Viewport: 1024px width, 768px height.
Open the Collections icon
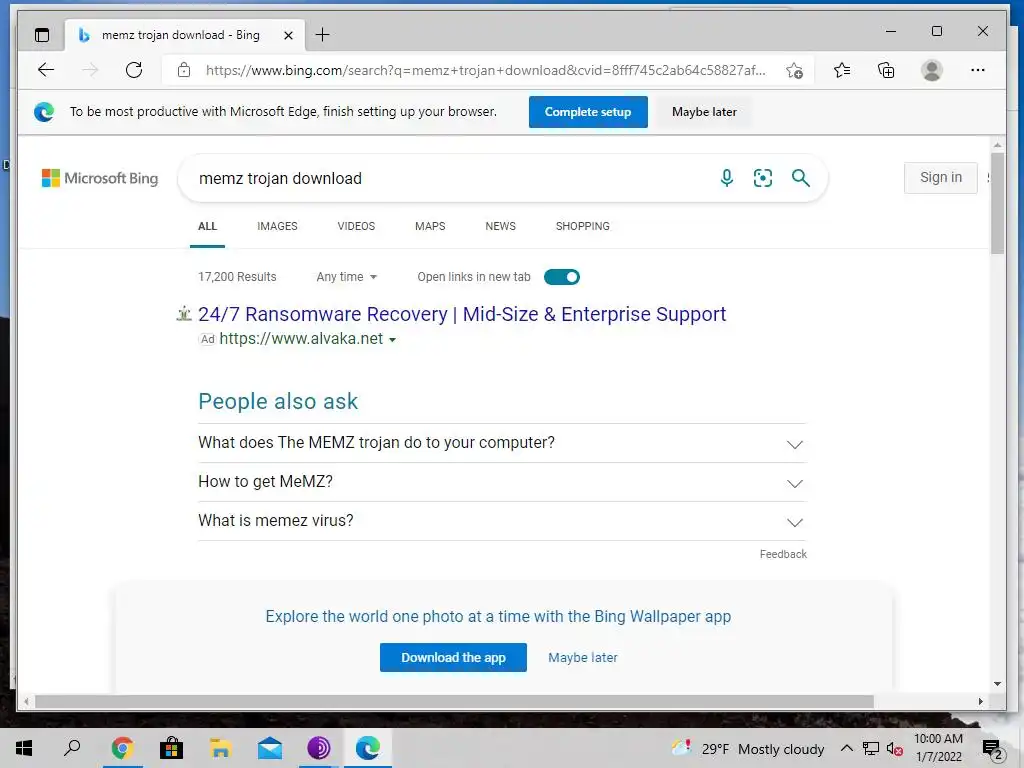pyautogui.click(x=886, y=70)
